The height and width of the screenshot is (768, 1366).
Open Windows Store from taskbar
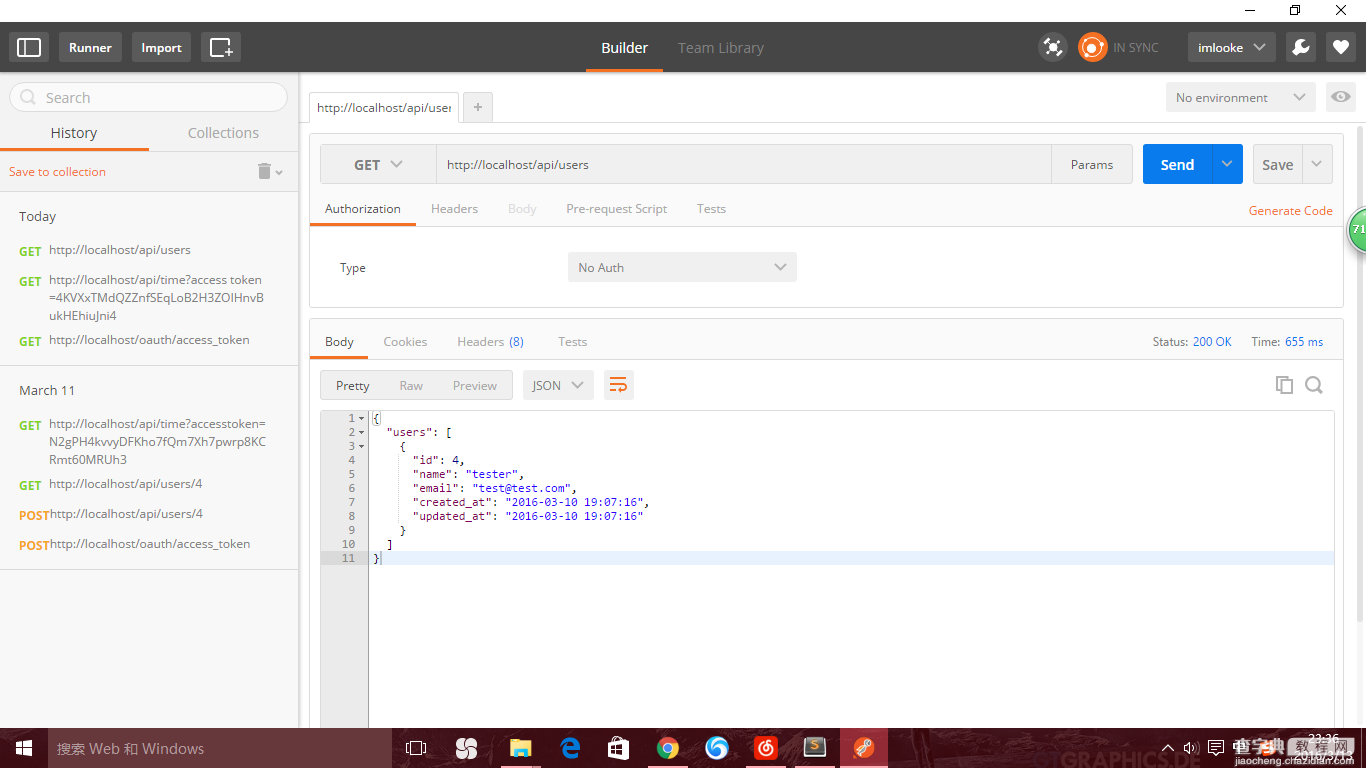click(618, 748)
